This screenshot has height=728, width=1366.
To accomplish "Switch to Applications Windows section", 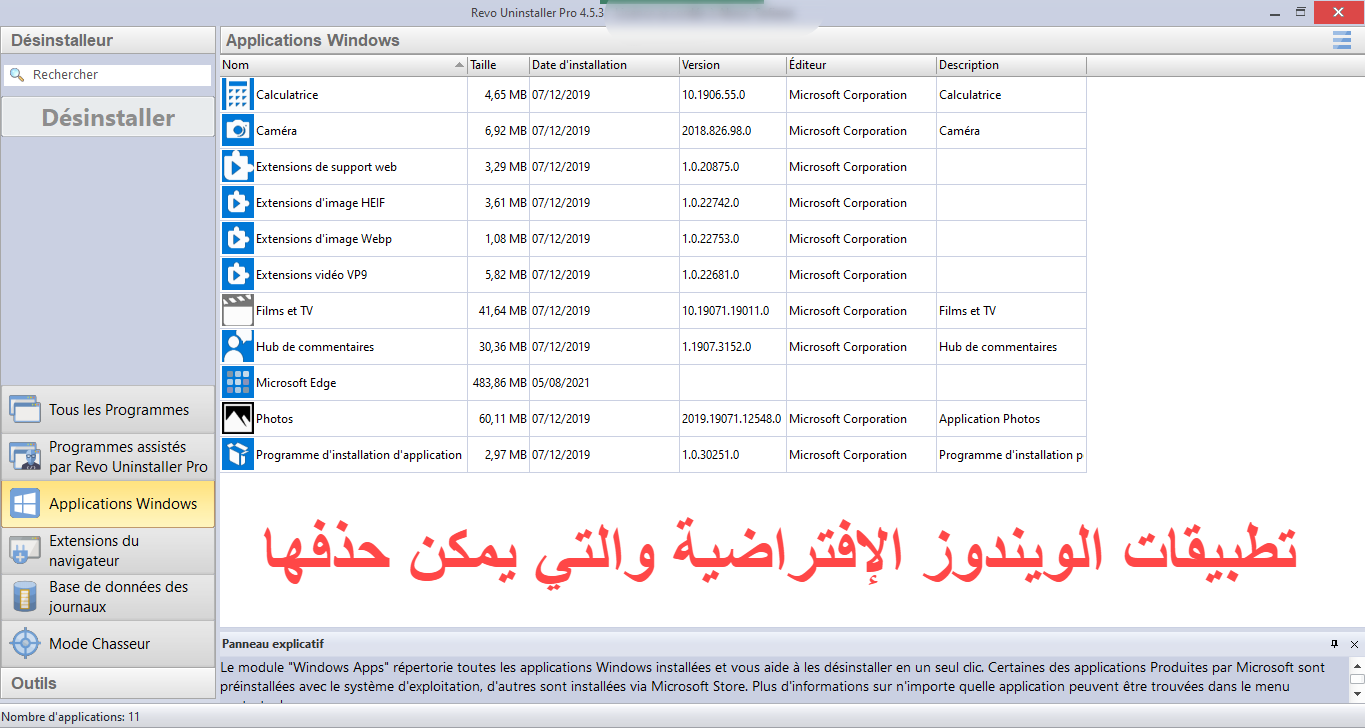I will point(108,504).
